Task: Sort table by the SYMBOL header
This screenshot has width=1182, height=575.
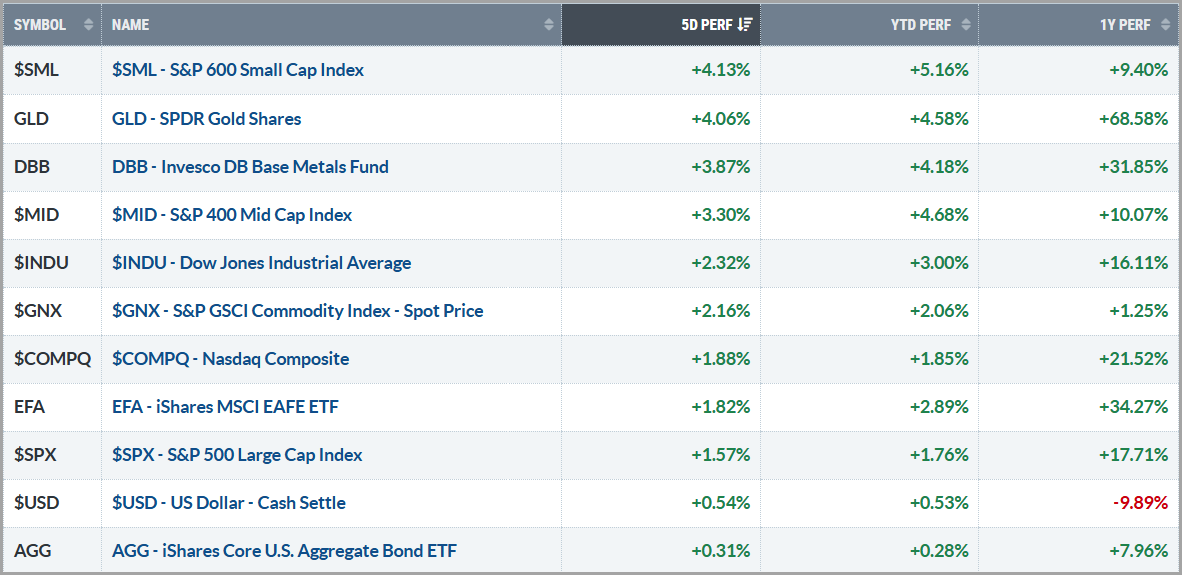Action: point(40,25)
